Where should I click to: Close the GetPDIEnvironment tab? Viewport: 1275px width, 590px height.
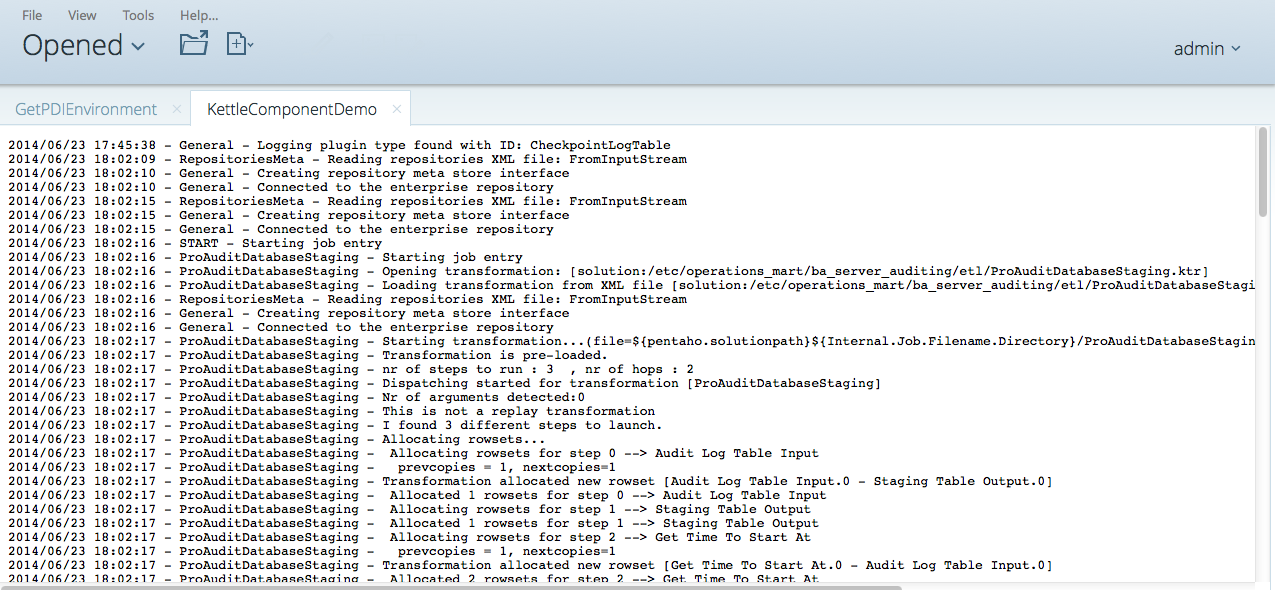[177, 109]
